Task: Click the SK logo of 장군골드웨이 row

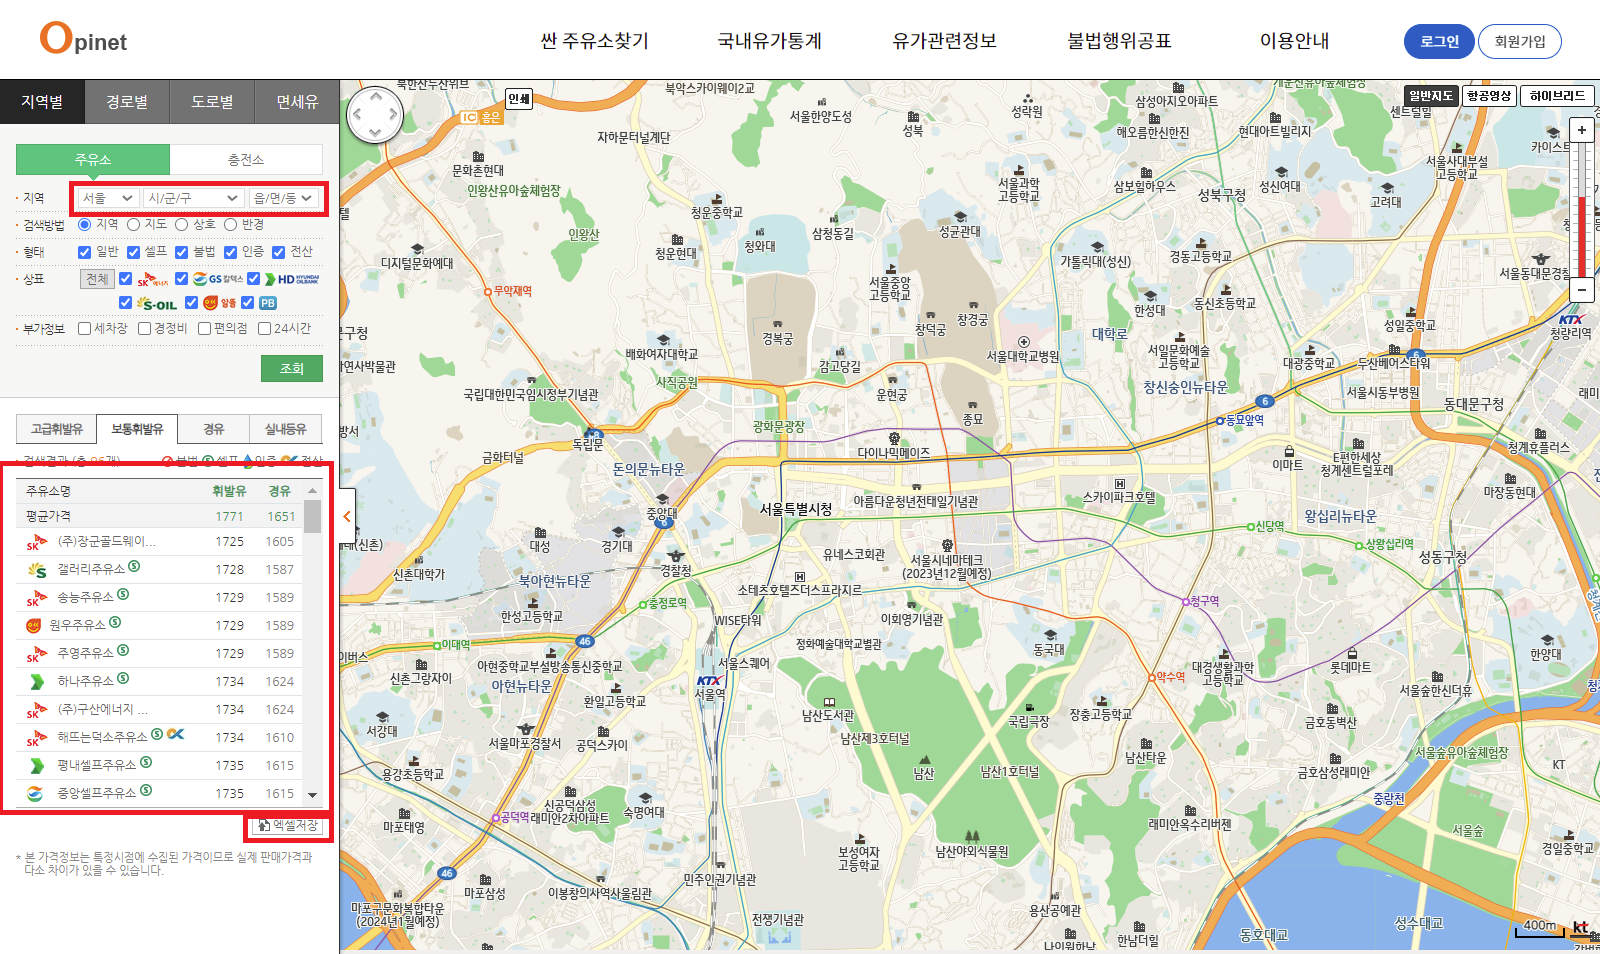Action: tap(37, 542)
